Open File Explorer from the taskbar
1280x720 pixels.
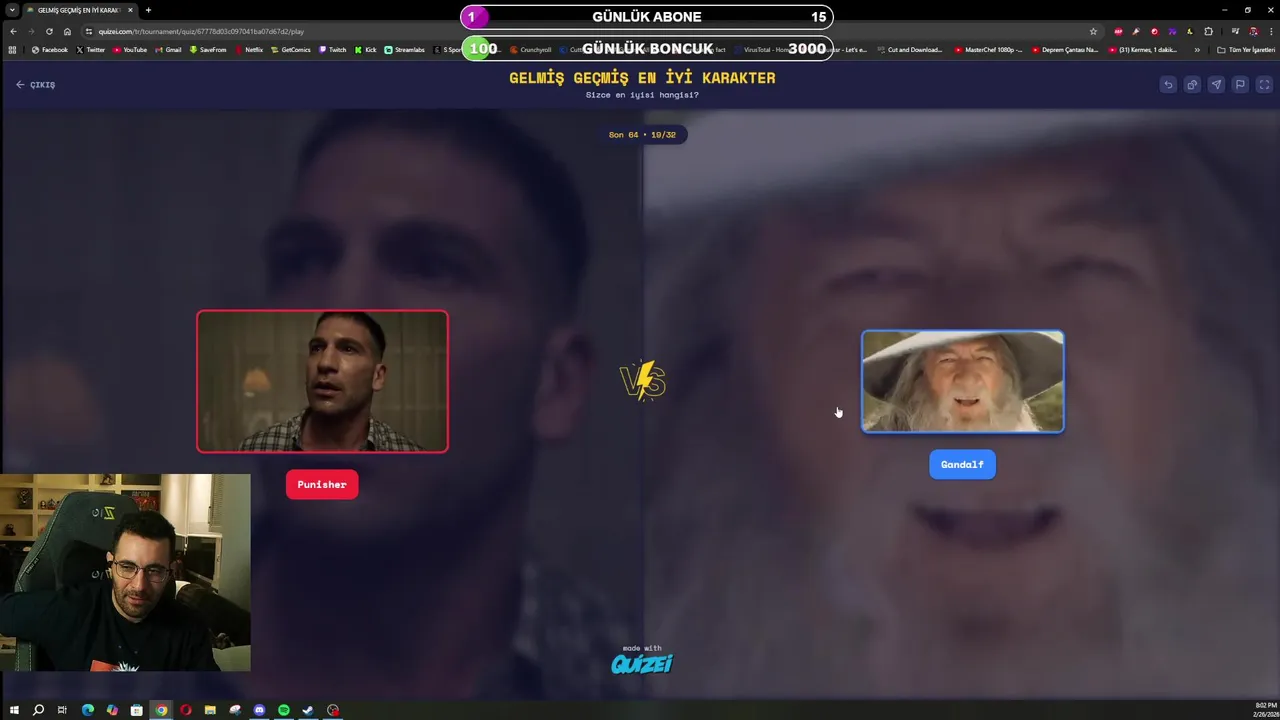pyautogui.click(x=210, y=710)
